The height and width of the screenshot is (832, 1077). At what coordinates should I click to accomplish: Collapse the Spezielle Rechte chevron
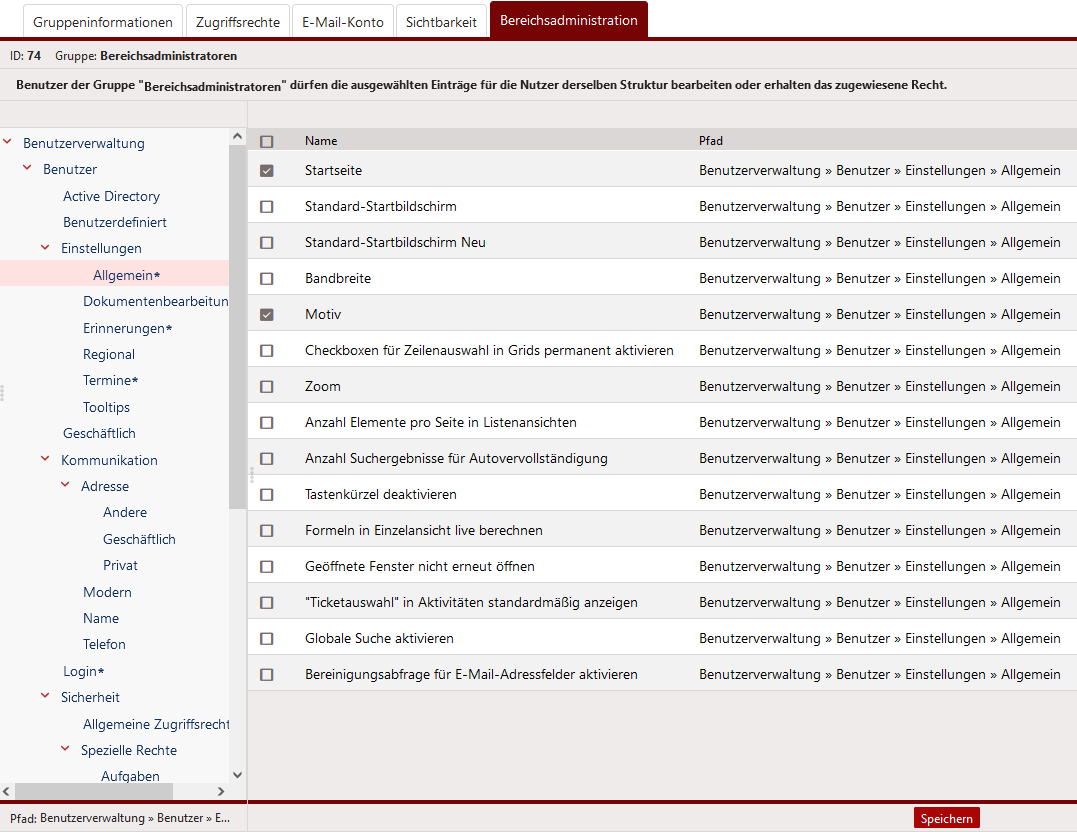66,750
